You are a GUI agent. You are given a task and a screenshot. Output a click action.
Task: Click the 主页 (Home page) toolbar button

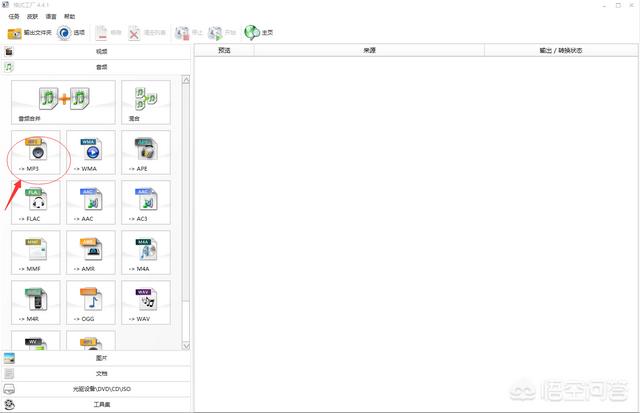[x=259, y=33]
